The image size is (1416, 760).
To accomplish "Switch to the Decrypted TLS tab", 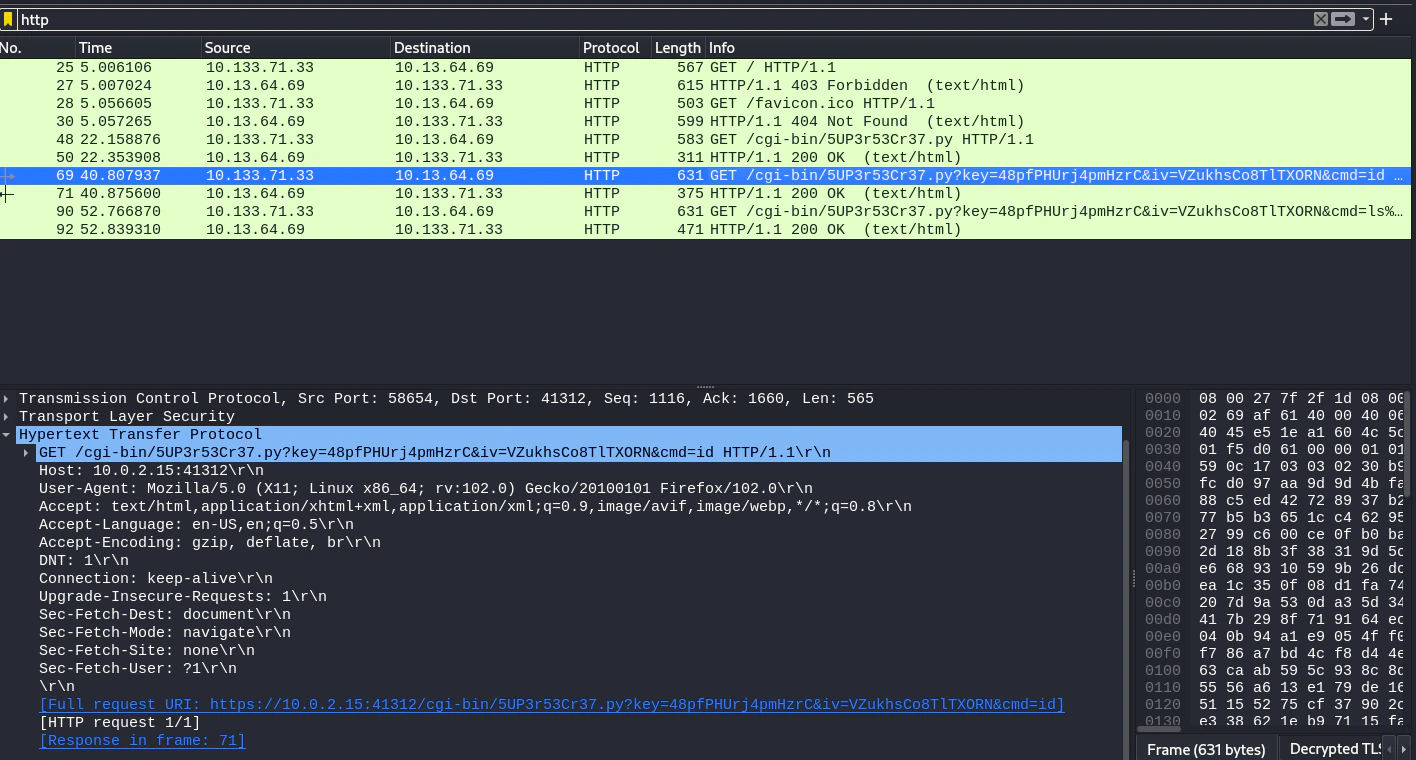I will (x=1335, y=749).
